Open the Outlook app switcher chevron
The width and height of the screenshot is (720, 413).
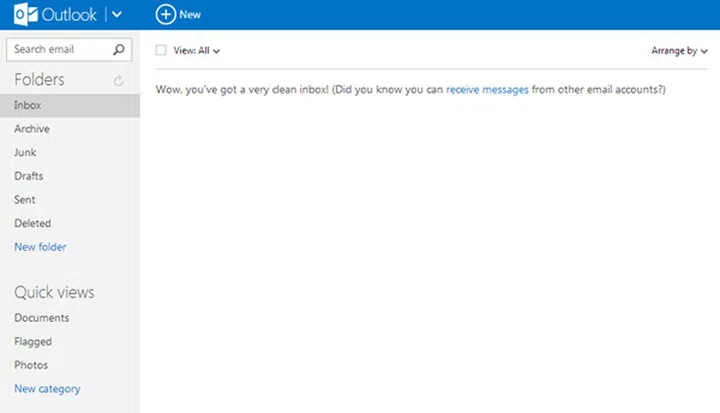(117, 15)
